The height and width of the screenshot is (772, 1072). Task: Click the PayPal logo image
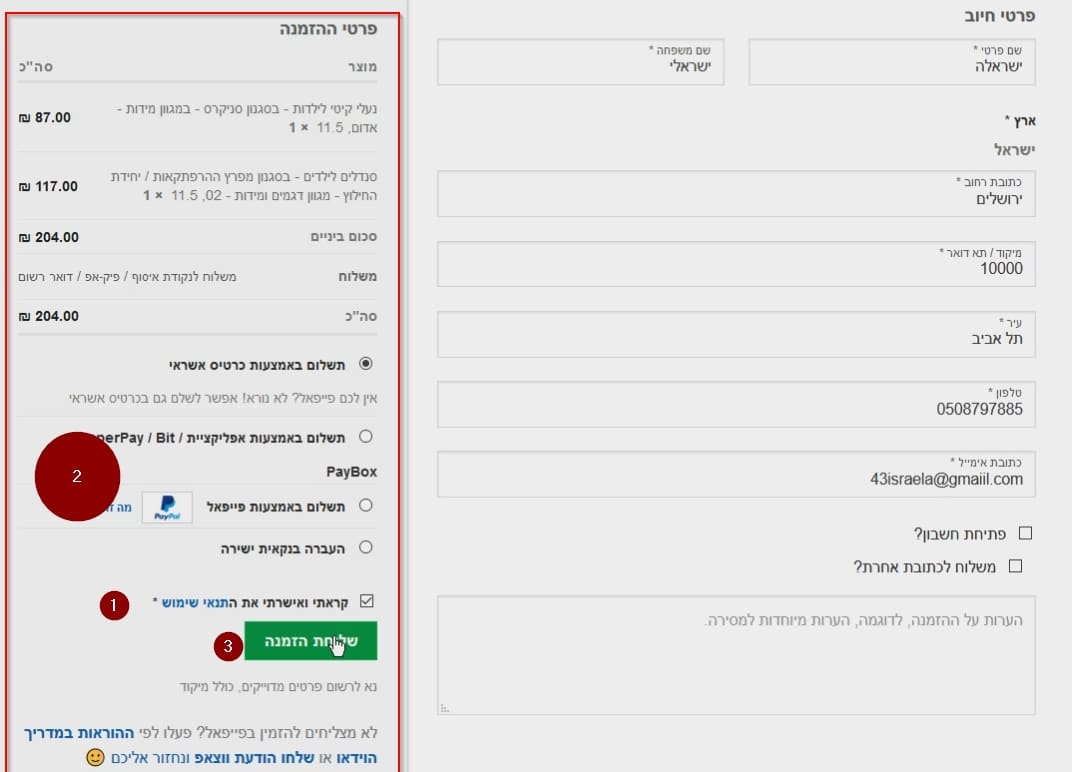click(x=167, y=507)
